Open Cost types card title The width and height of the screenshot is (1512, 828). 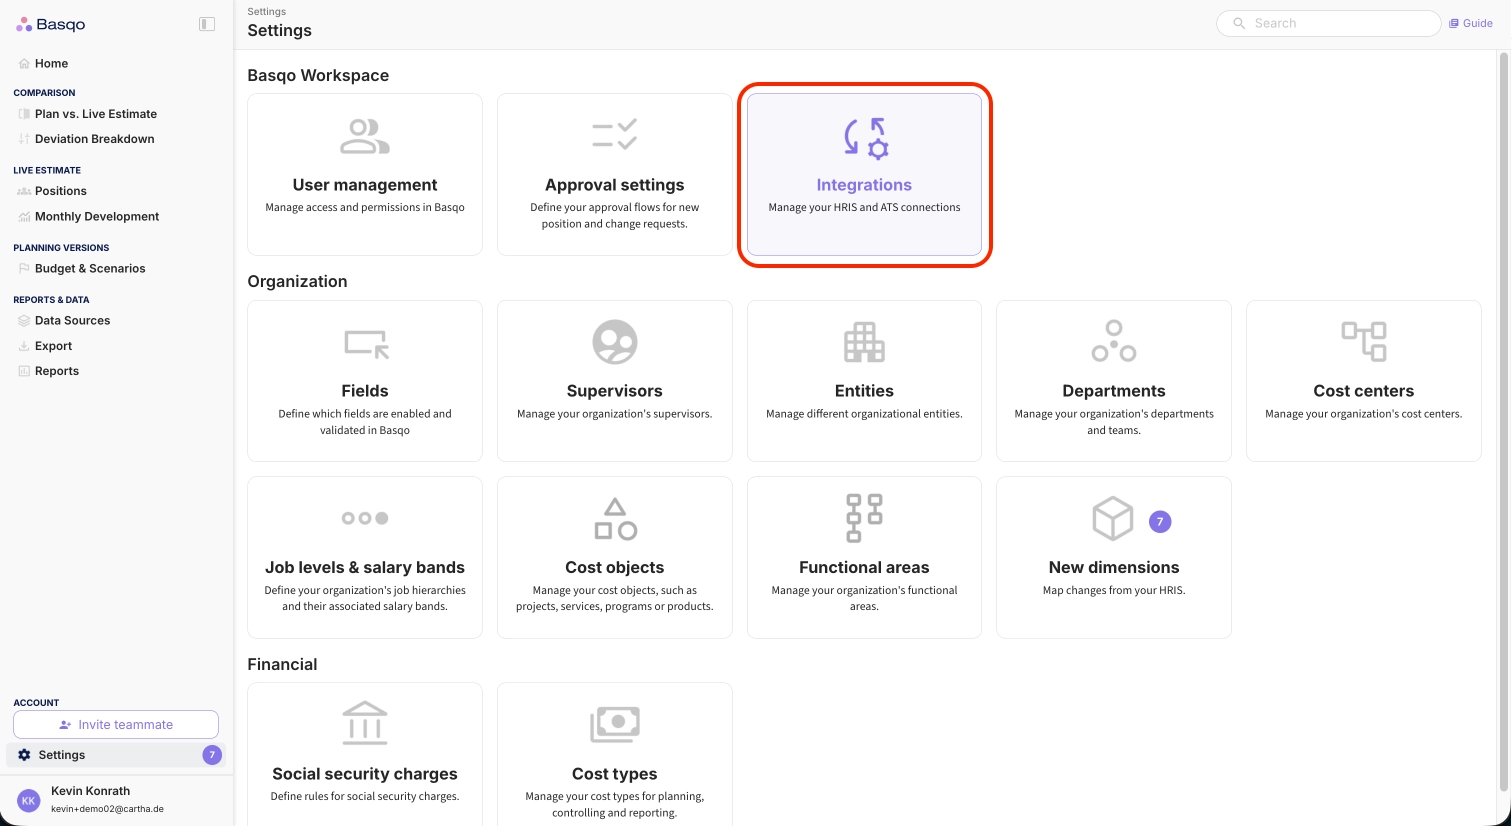615,774
